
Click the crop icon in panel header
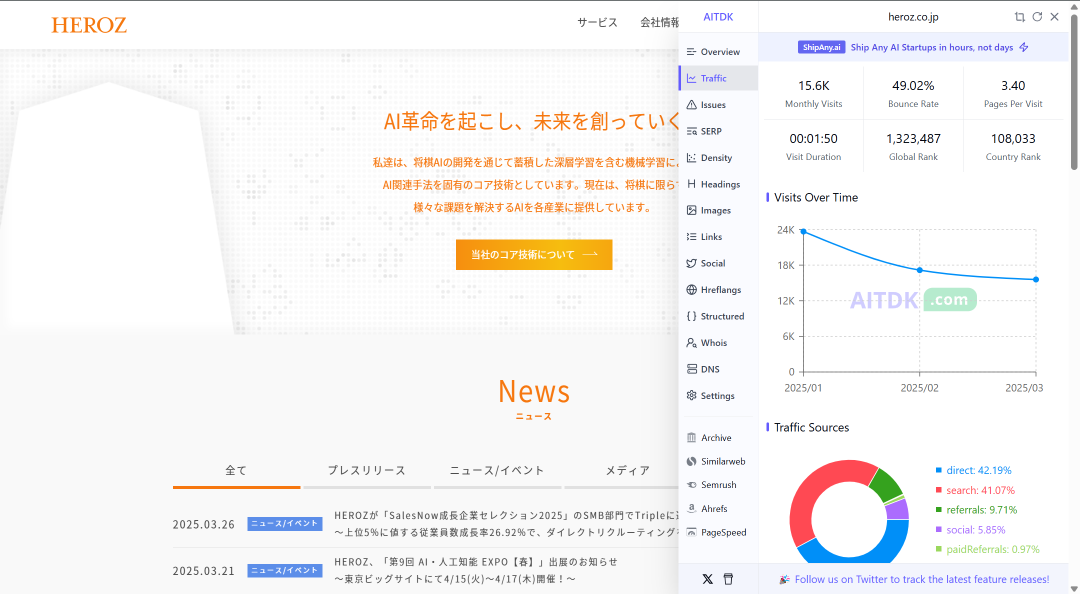point(1019,17)
